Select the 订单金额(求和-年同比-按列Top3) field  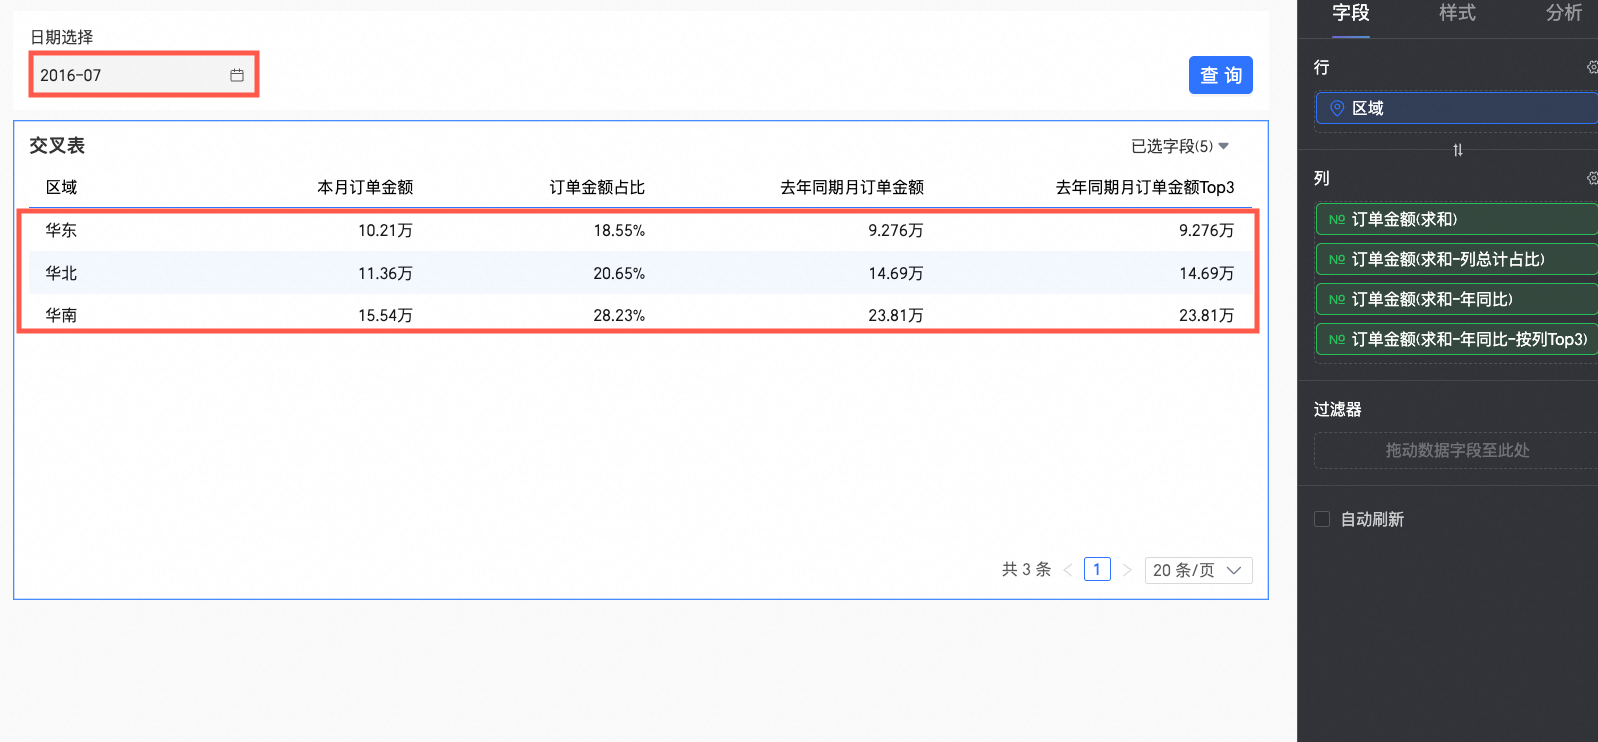(1457, 339)
